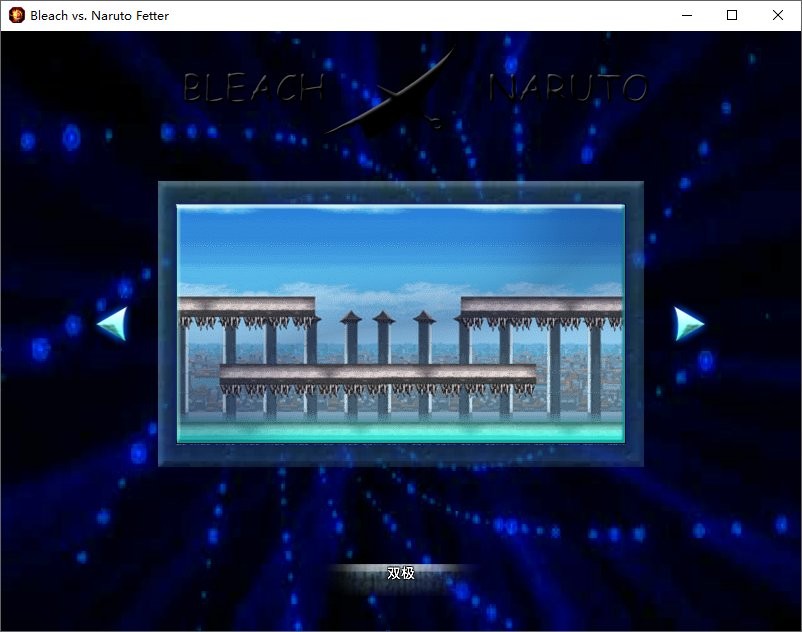This screenshot has height=632, width=802.
Task: Click the left arrow to view previous stage
Action: (x=112, y=323)
